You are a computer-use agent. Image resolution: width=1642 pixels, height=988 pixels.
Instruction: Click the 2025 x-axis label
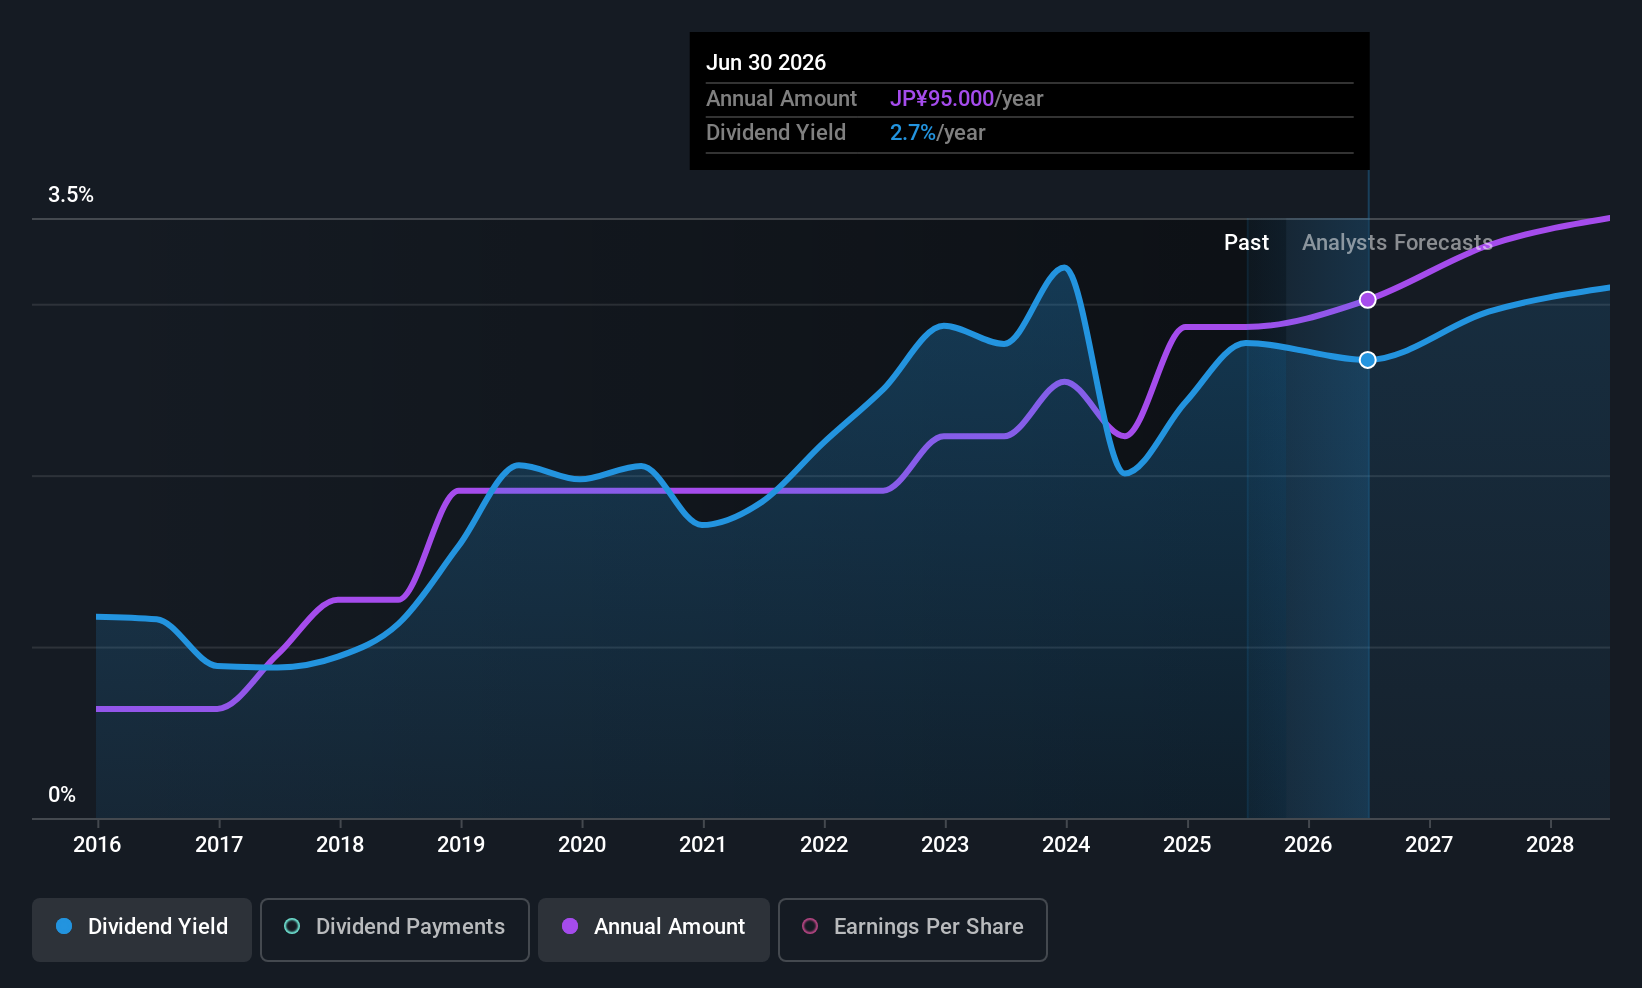pos(1187,845)
